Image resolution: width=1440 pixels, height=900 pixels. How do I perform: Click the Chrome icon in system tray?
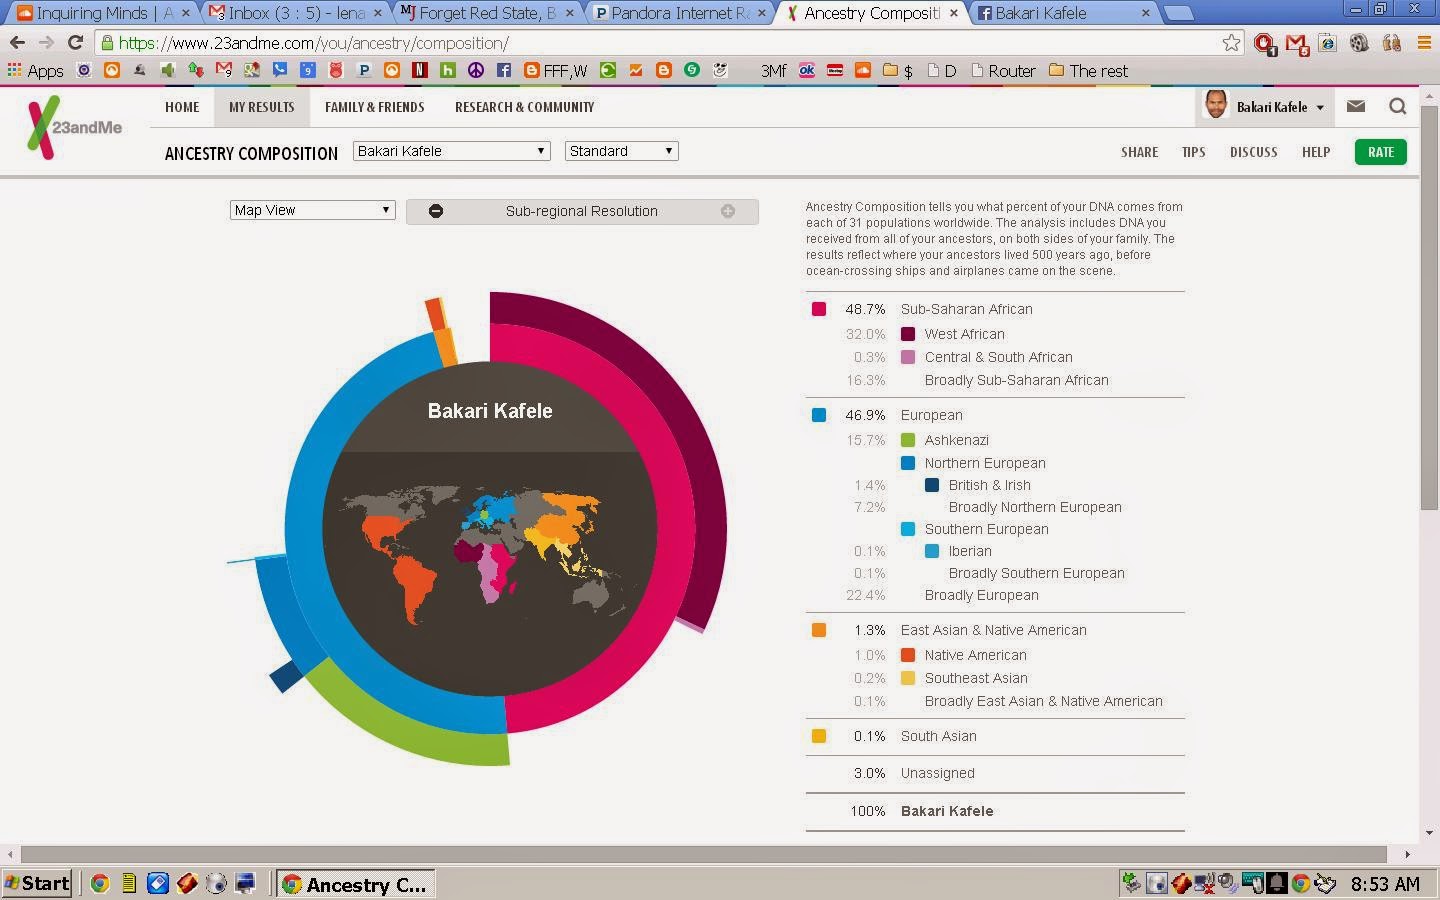(1300, 883)
